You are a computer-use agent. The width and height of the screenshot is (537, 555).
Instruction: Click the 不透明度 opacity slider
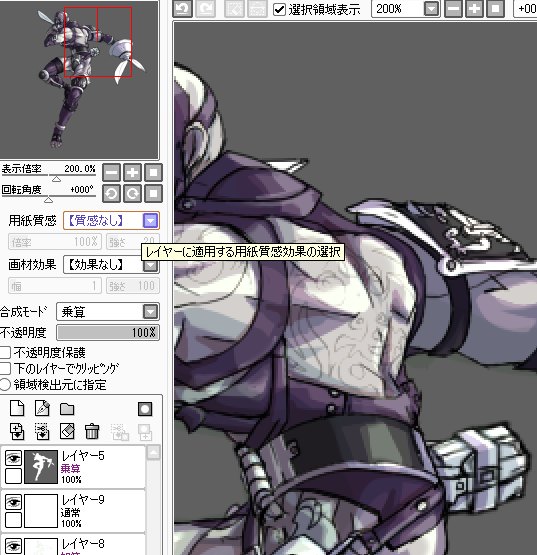[x=108, y=333]
